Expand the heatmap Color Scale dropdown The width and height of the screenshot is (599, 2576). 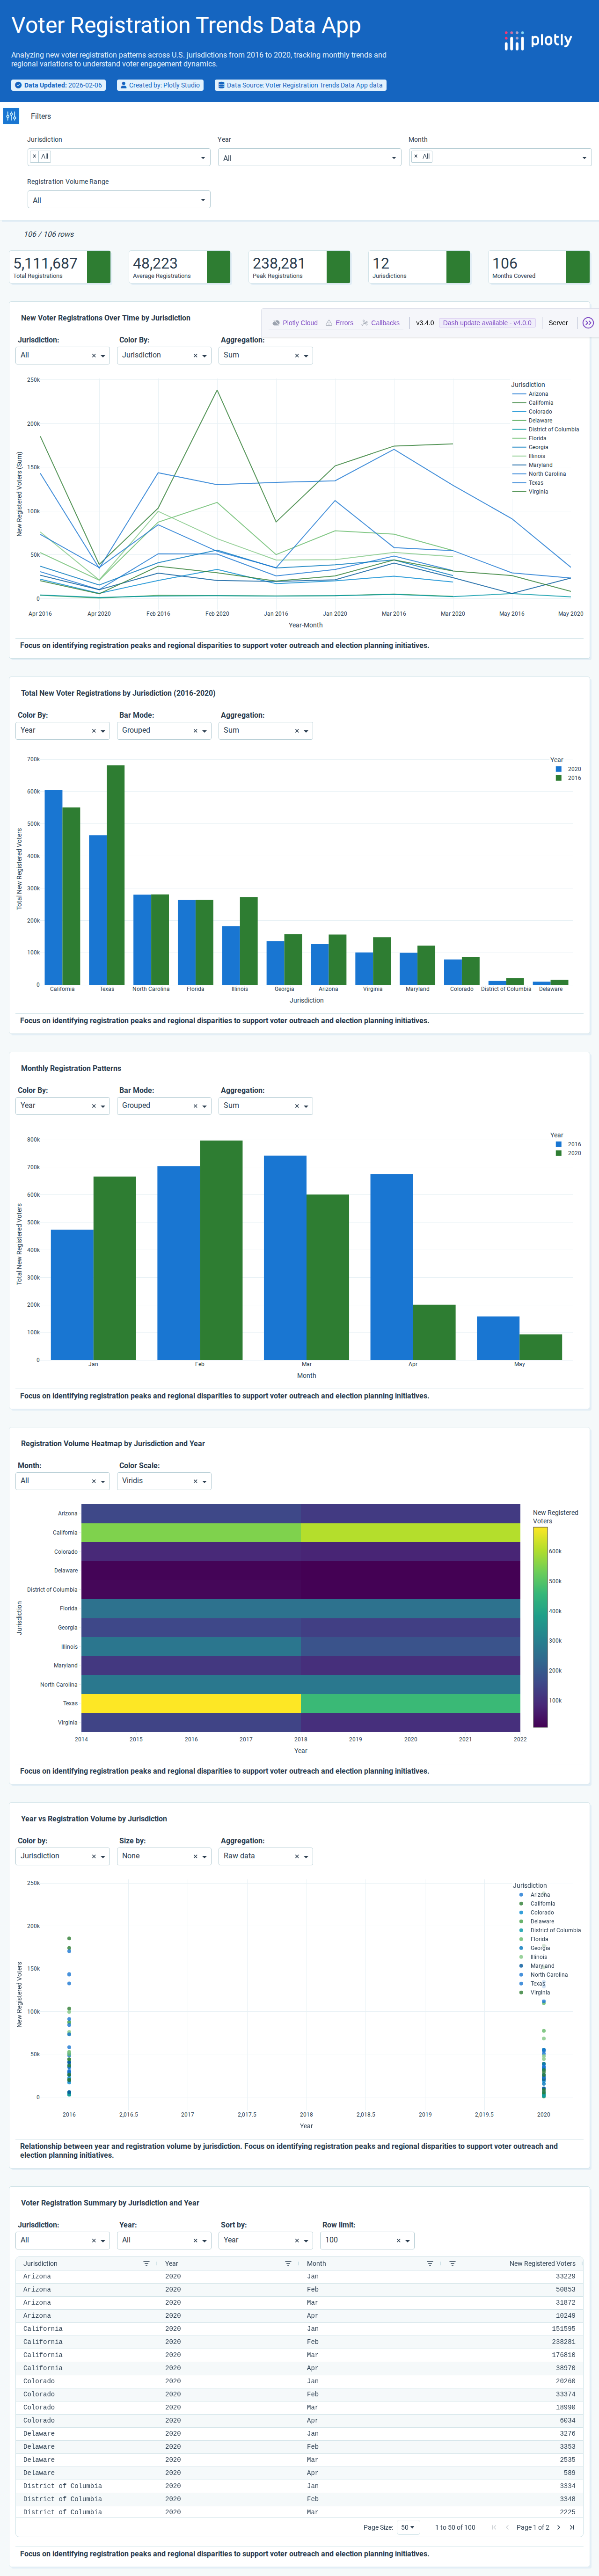tap(164, 1481)
